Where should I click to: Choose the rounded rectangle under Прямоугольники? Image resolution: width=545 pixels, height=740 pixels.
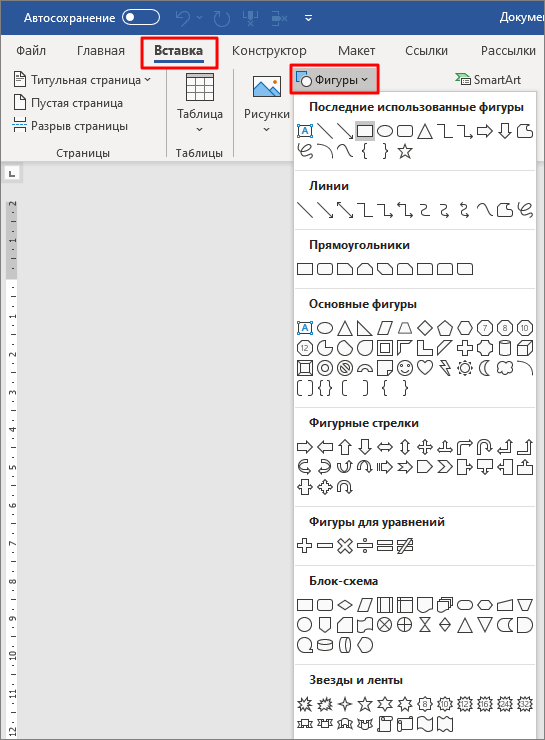[325, 269]
